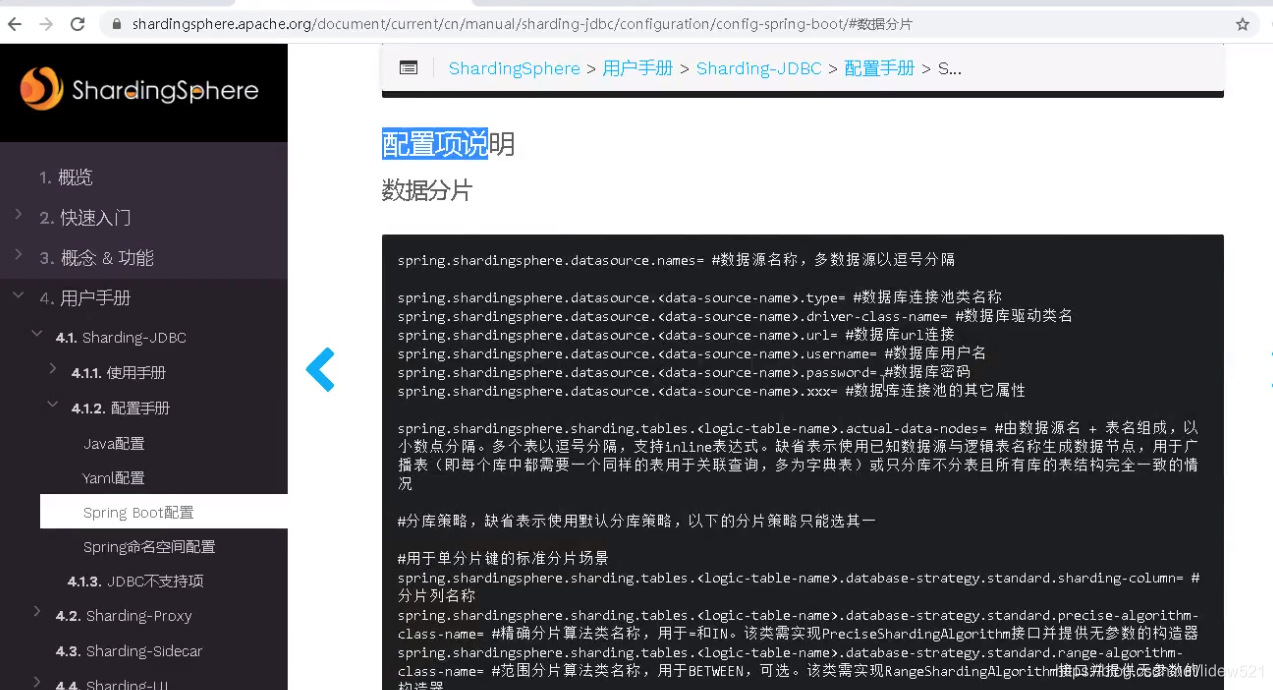Open 4.2. Sharding-Proxy in sidebar
1273x690 pixels.
click(x=124, y=616)
